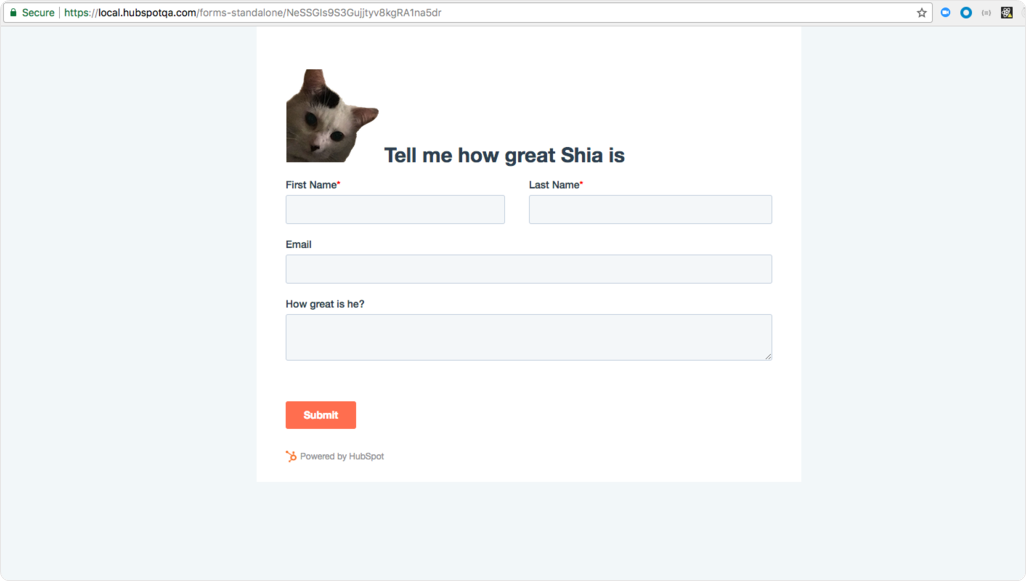Click the 'How great is he?' textarea
The height and width of the screenshot is (581, 1026).
pos(528,337)
